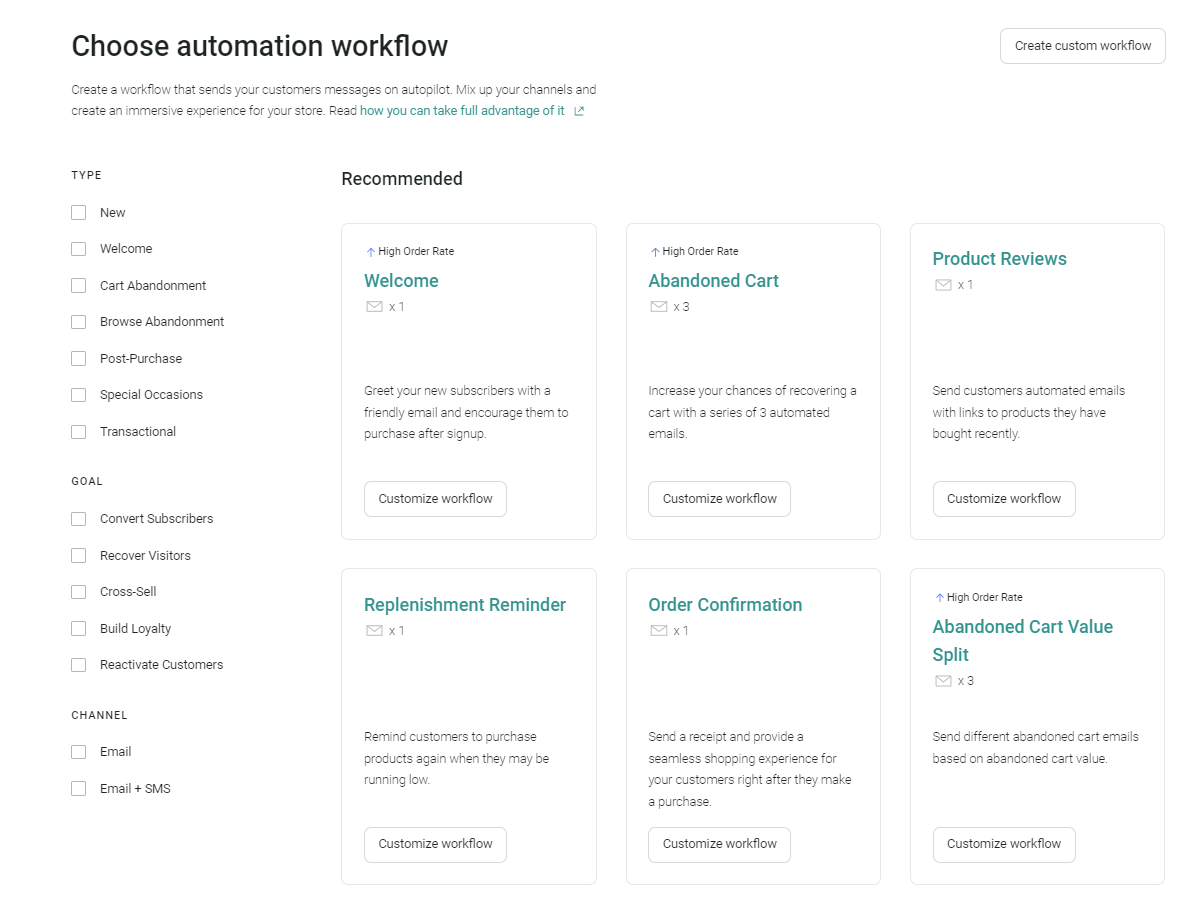This screenshot has height=897, width=1184.
Task: Open the Replenishment Reminder card title
Action: coord(465,605)
